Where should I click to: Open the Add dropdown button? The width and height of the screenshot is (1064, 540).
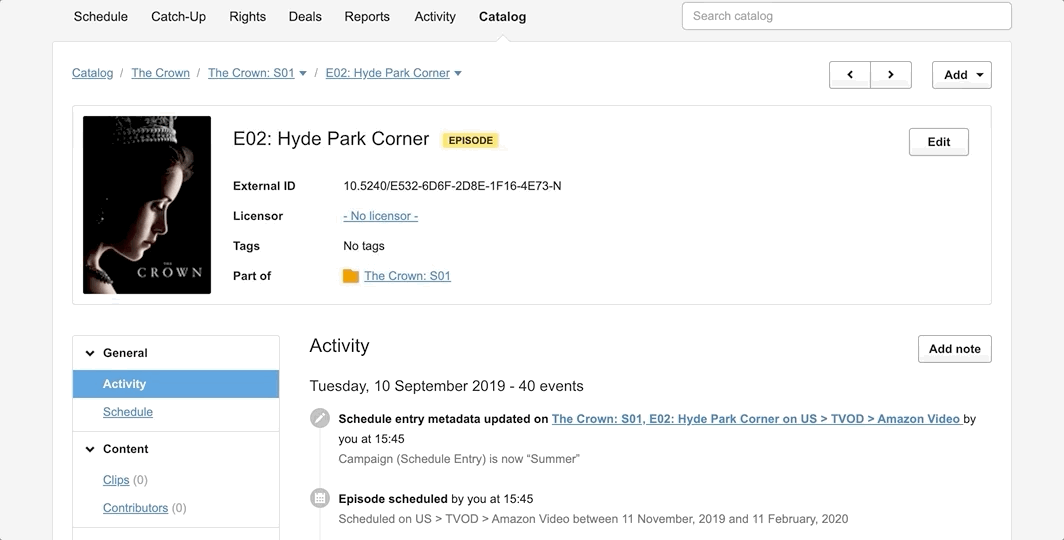coord(961,75)
